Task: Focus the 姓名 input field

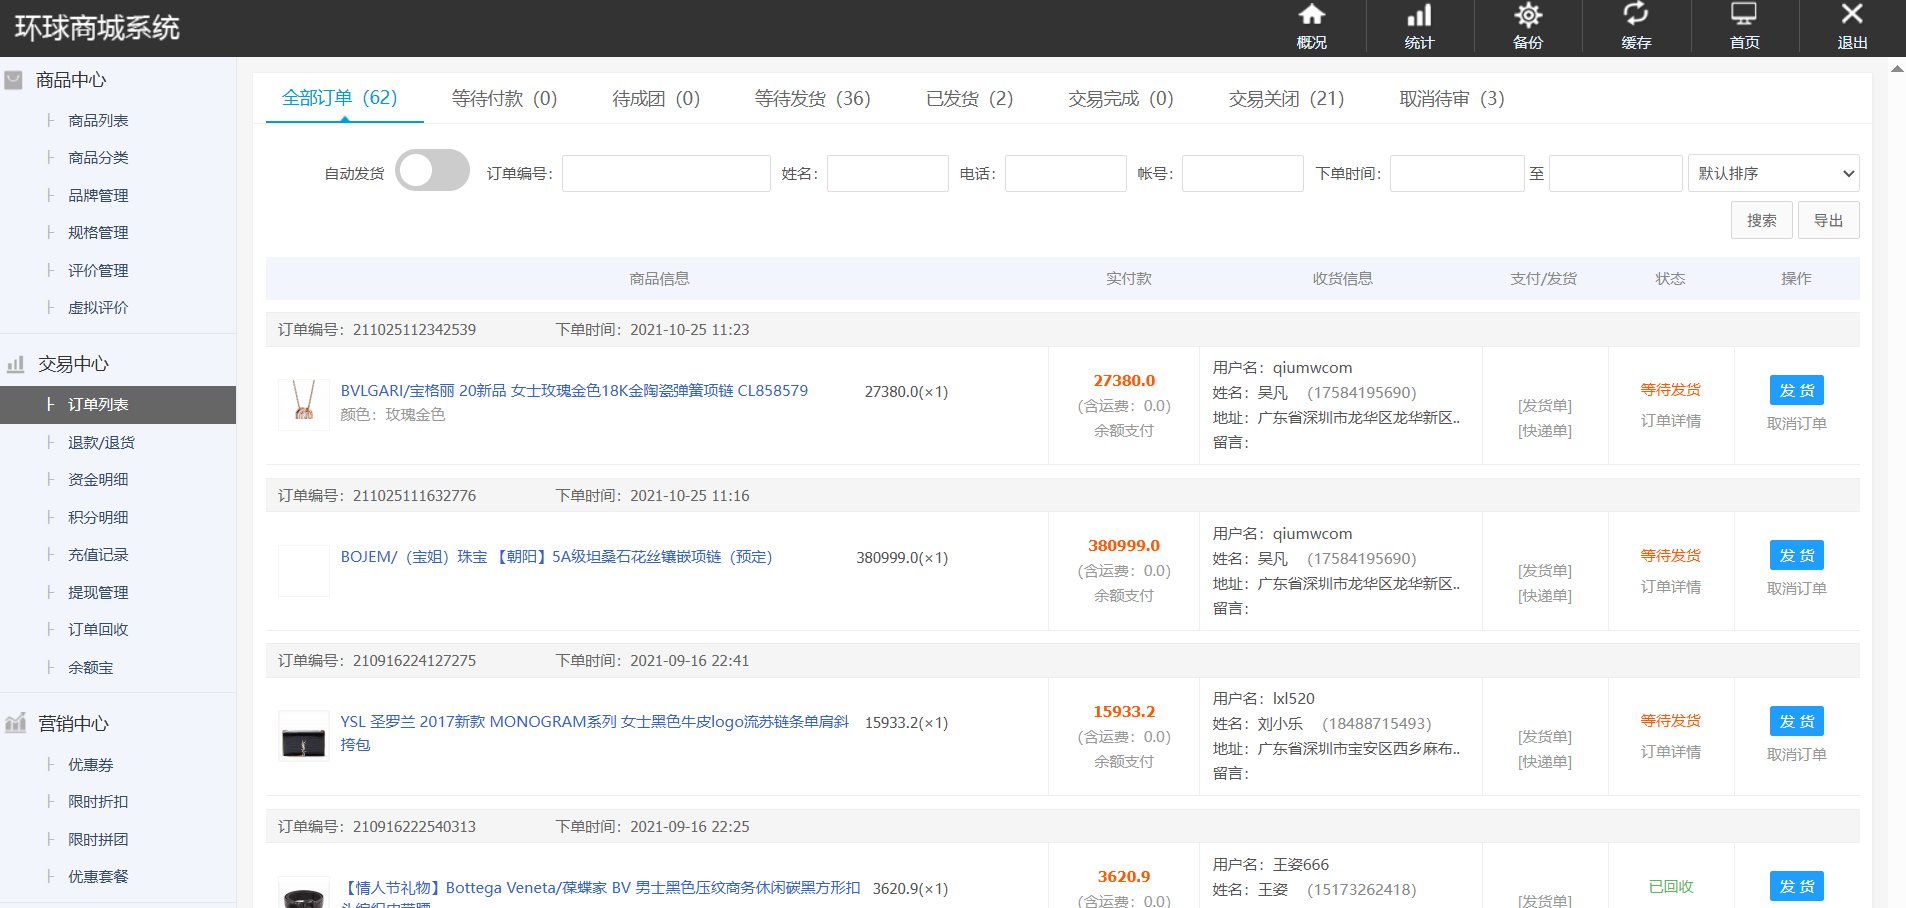Action: (x=888, y=173)
